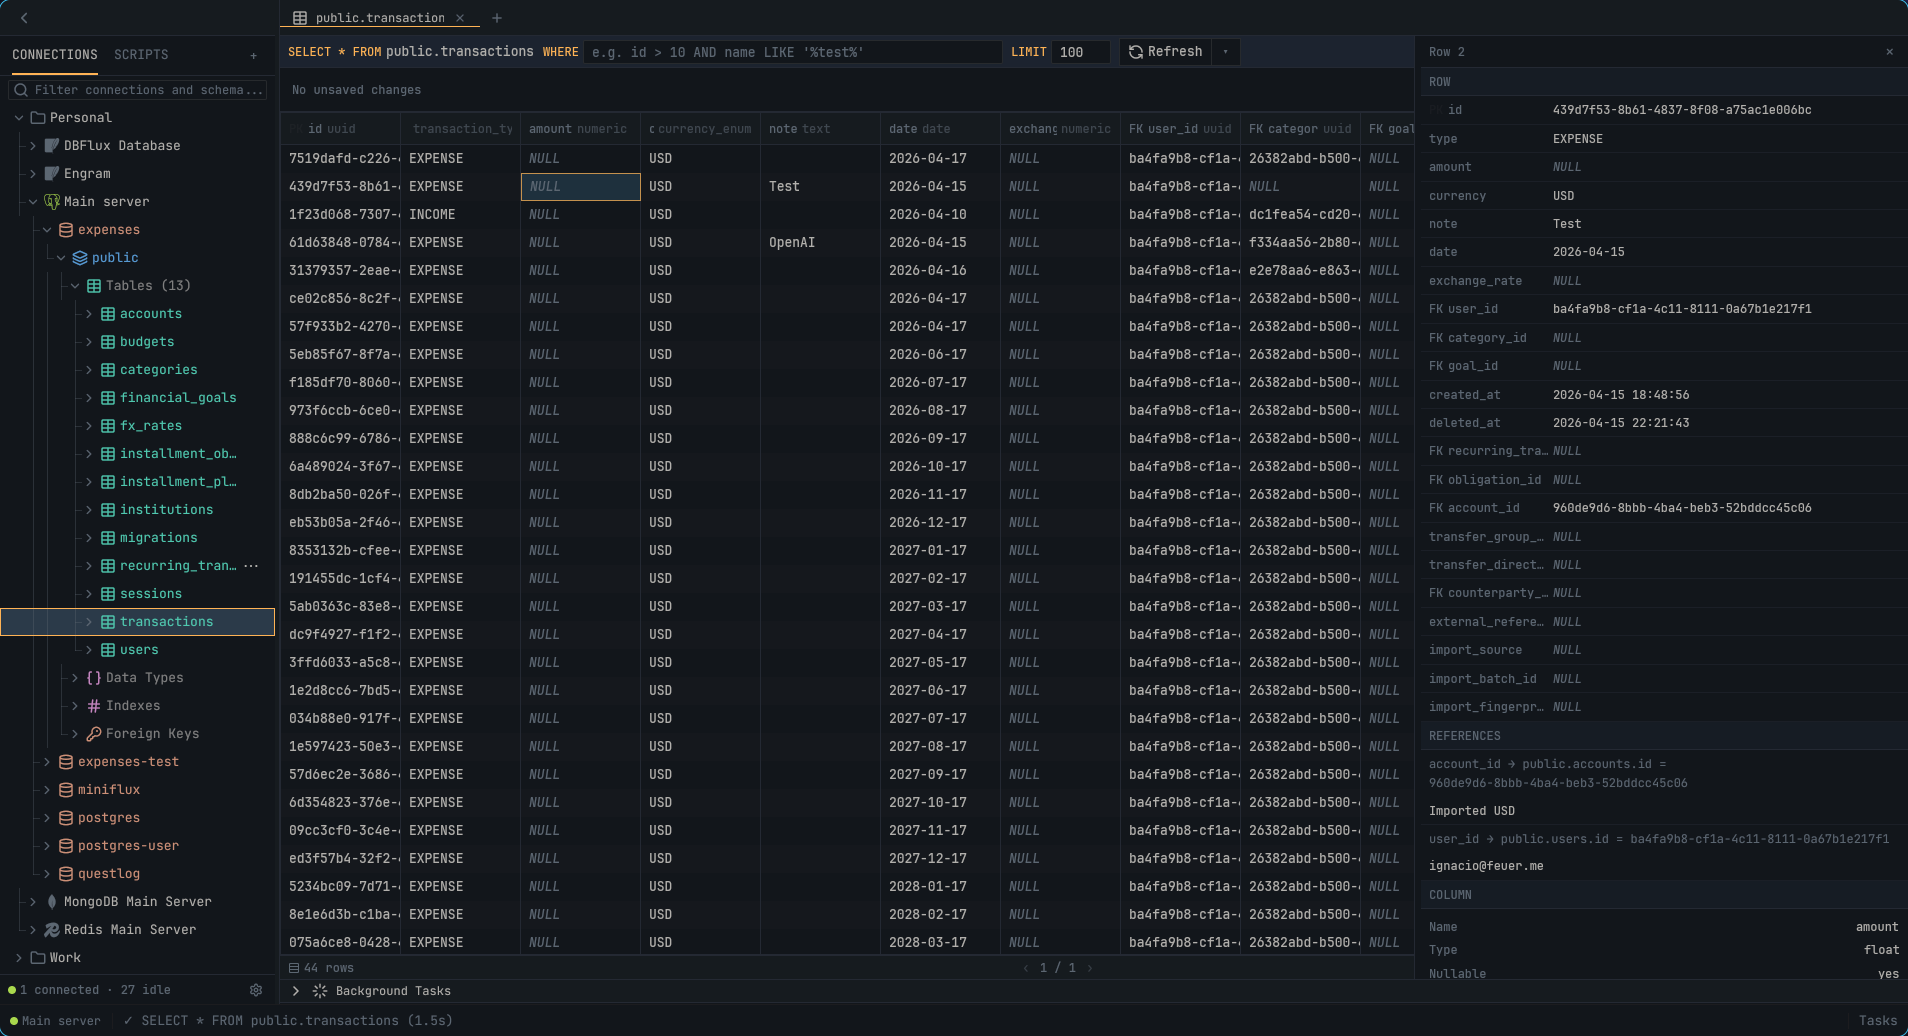
Task: Focus the Filter connections and schema box
Action: (138, 90)
